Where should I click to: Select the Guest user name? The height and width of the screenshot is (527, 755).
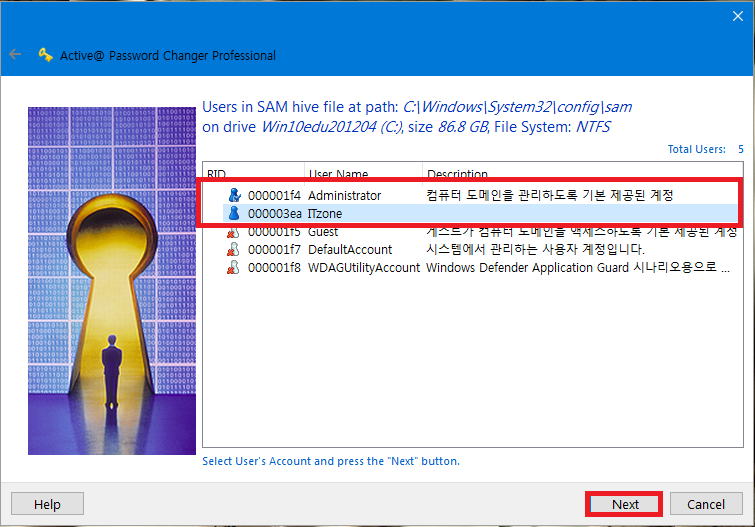coord(323,232)
